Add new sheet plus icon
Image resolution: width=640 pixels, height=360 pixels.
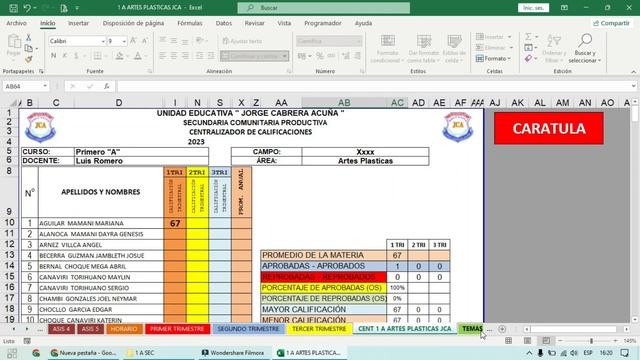tap(502, 329)
